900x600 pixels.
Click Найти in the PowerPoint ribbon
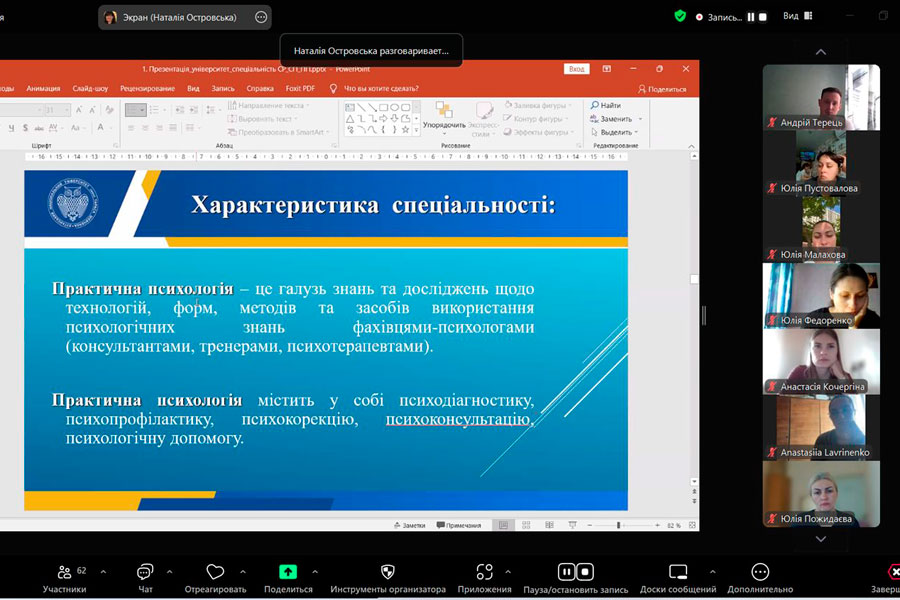click(607, 106)
